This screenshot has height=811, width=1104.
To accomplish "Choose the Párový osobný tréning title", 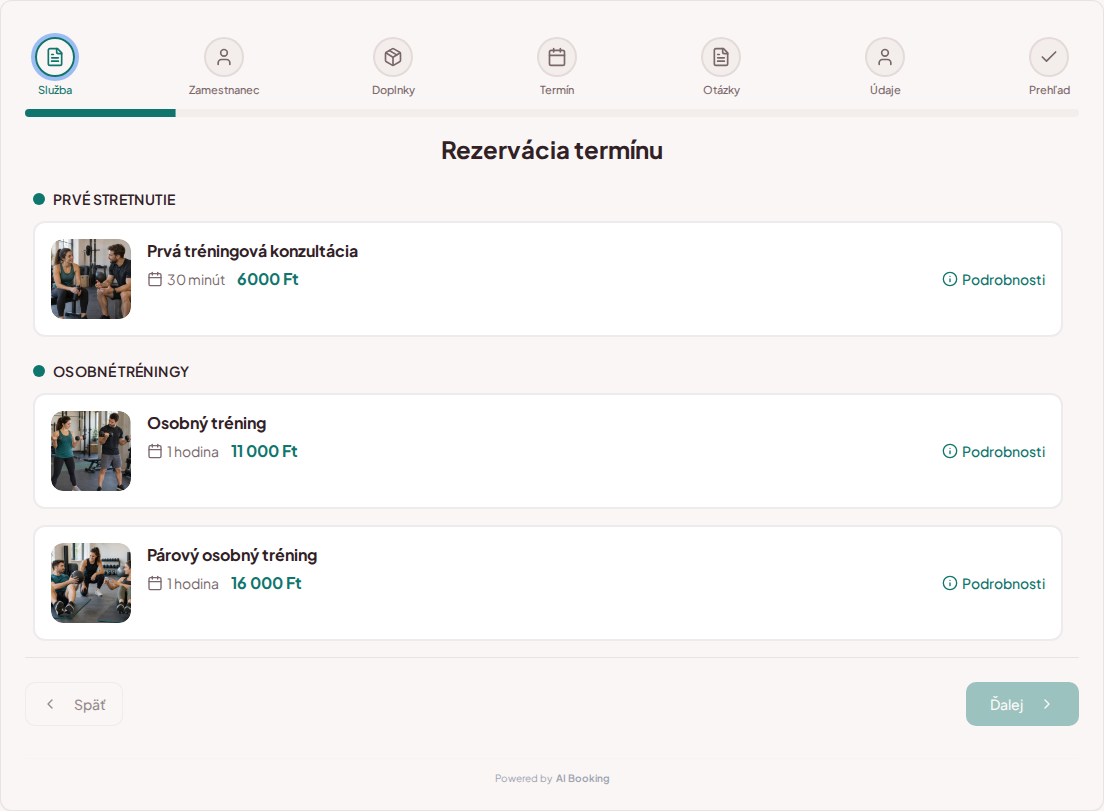I will (232, 555).
